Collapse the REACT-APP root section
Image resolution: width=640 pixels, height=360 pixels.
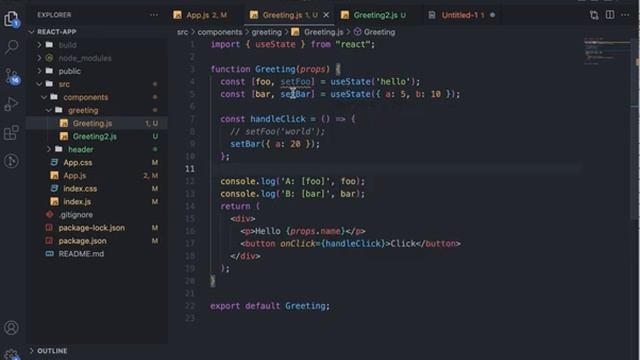tap(57, 31)
